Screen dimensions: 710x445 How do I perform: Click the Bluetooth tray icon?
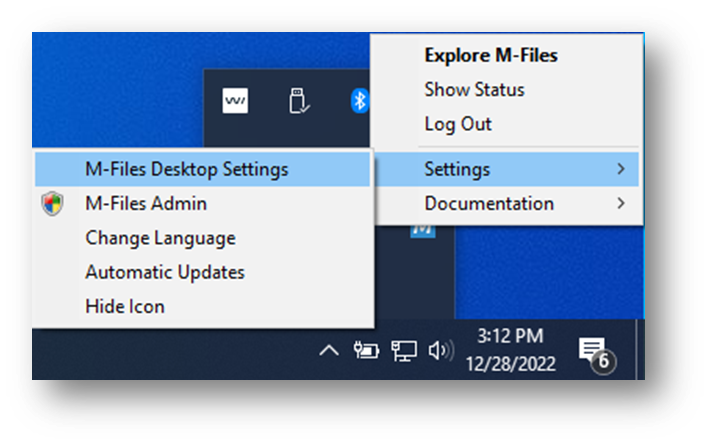[360, 100]
